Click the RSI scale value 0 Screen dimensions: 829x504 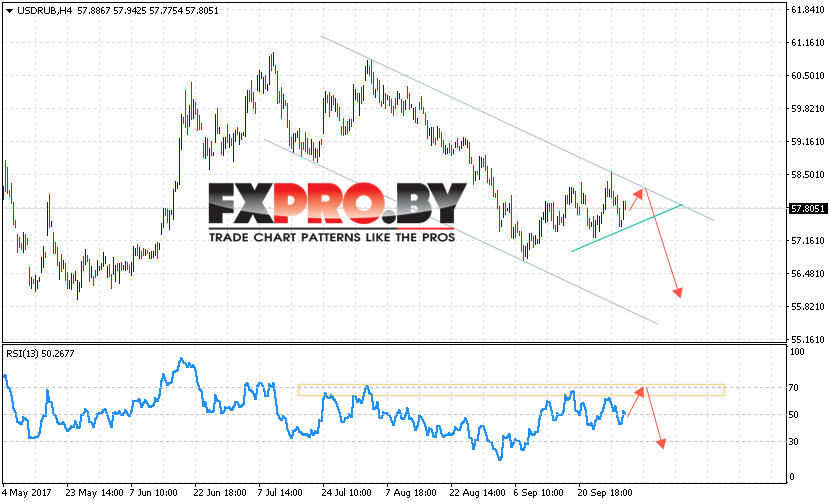[x=791, y=476]
